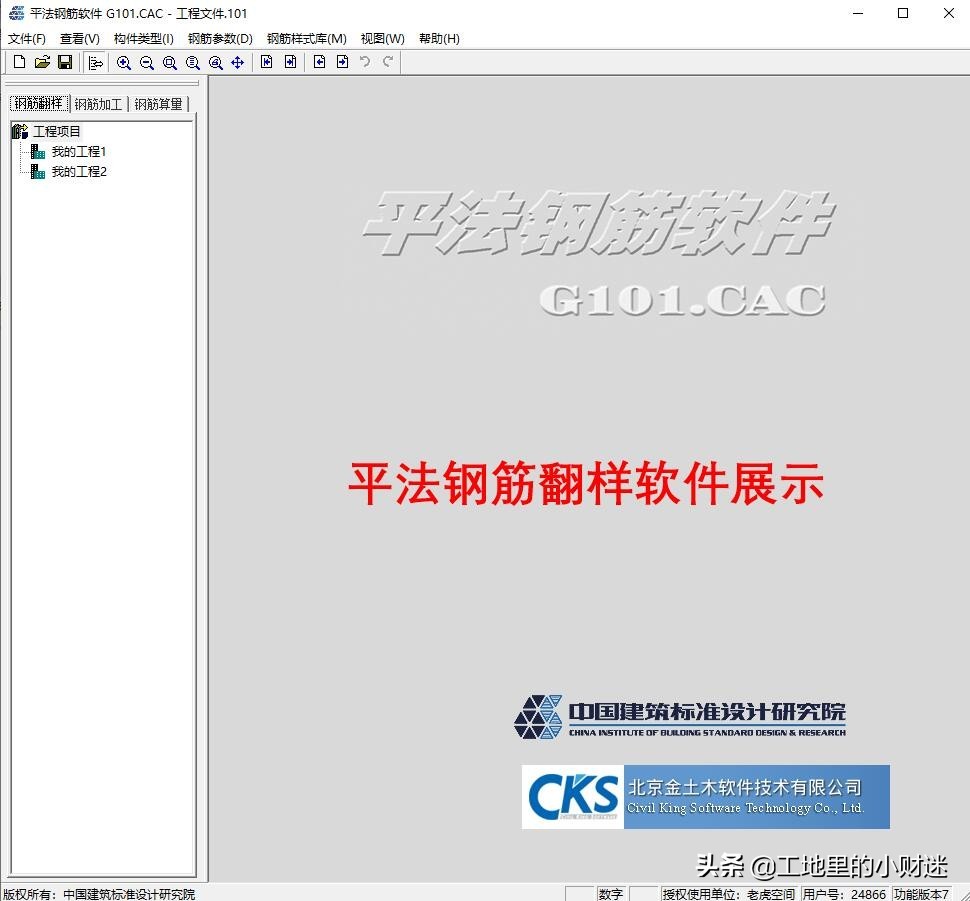Open the 视图(W) menu

click(x=382, y=39)
